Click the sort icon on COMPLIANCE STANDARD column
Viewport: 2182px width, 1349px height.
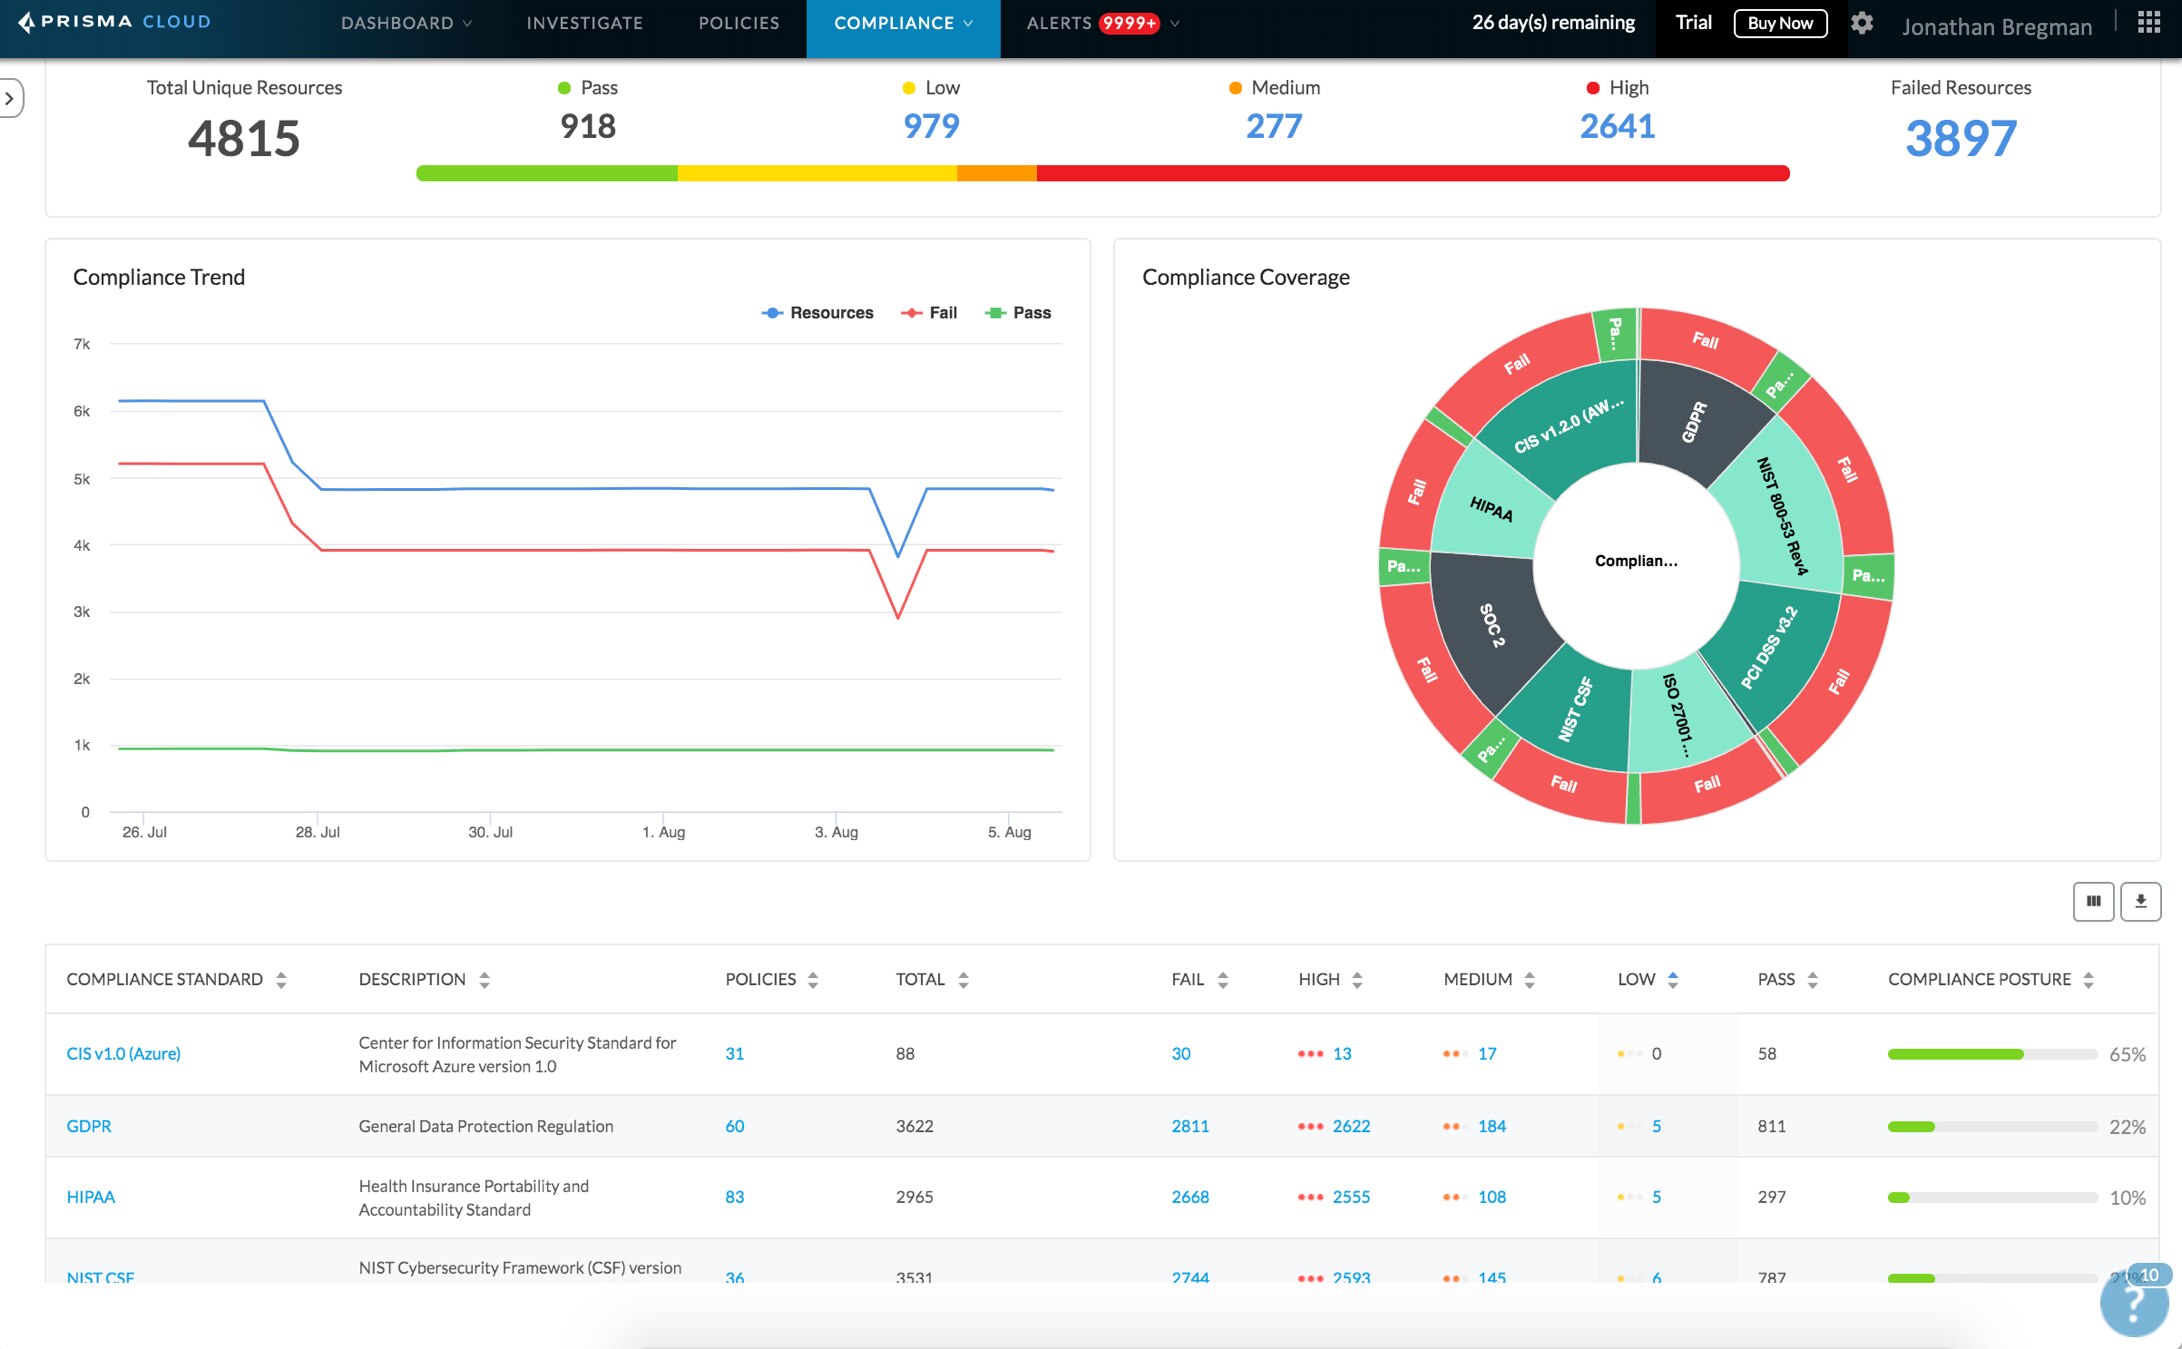click(281, 977)
